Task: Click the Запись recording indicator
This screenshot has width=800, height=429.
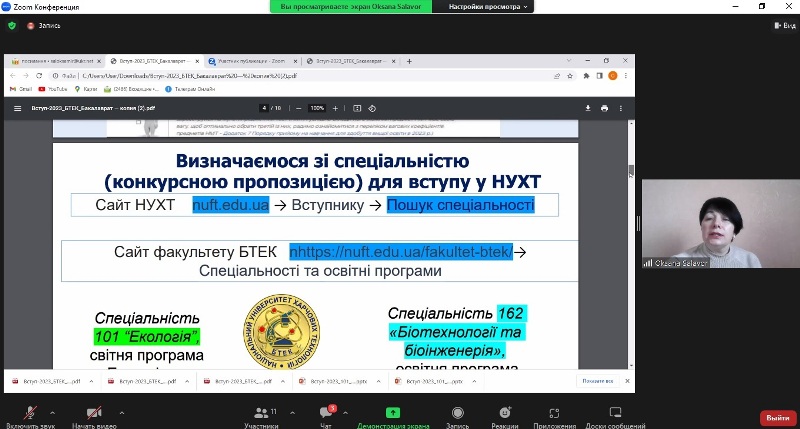Action: point(44,26)
